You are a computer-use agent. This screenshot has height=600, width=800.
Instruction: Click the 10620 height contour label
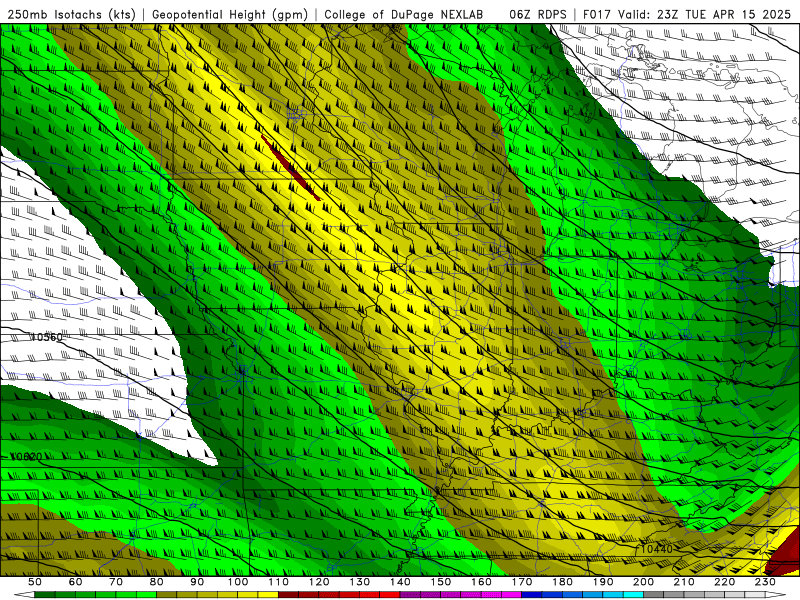[x=26, y=457]
